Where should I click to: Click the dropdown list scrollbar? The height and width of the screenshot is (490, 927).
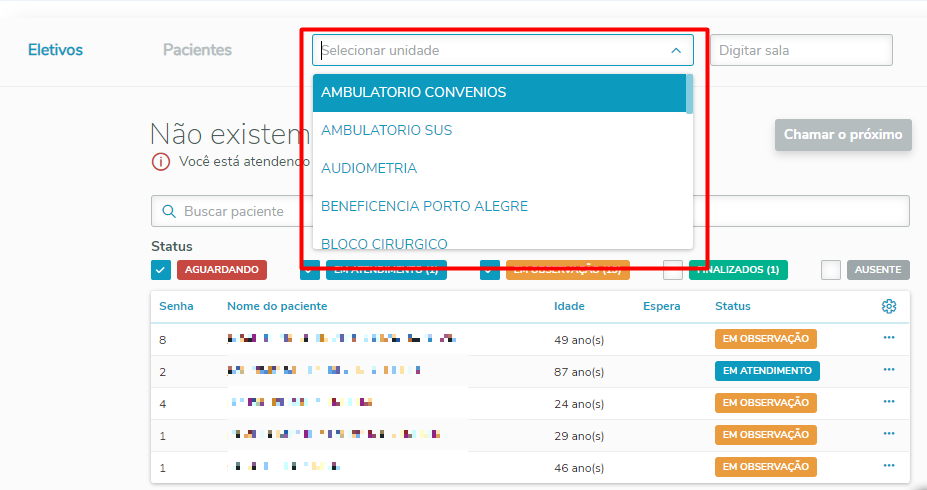pos(689,94)
